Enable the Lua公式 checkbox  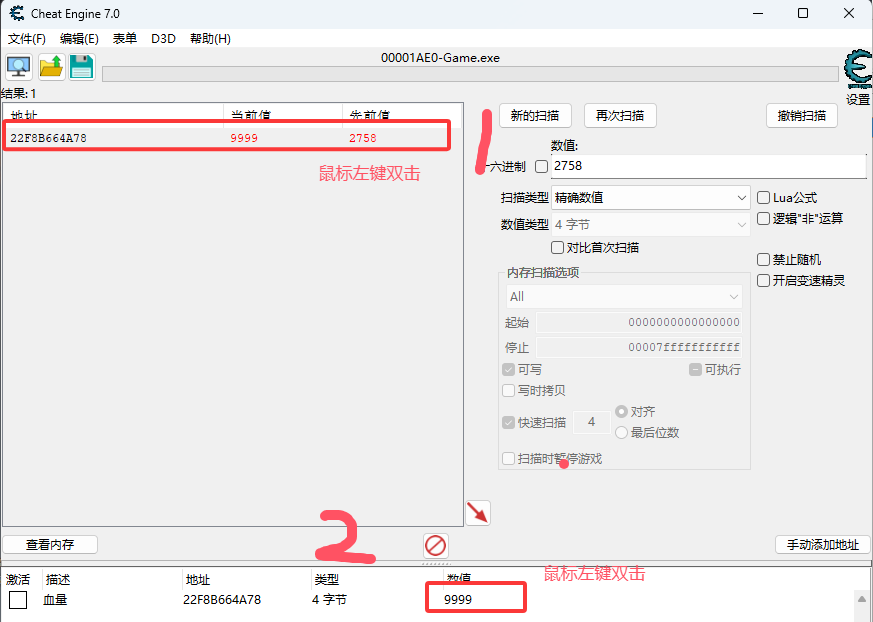click(x=763, y=198)
